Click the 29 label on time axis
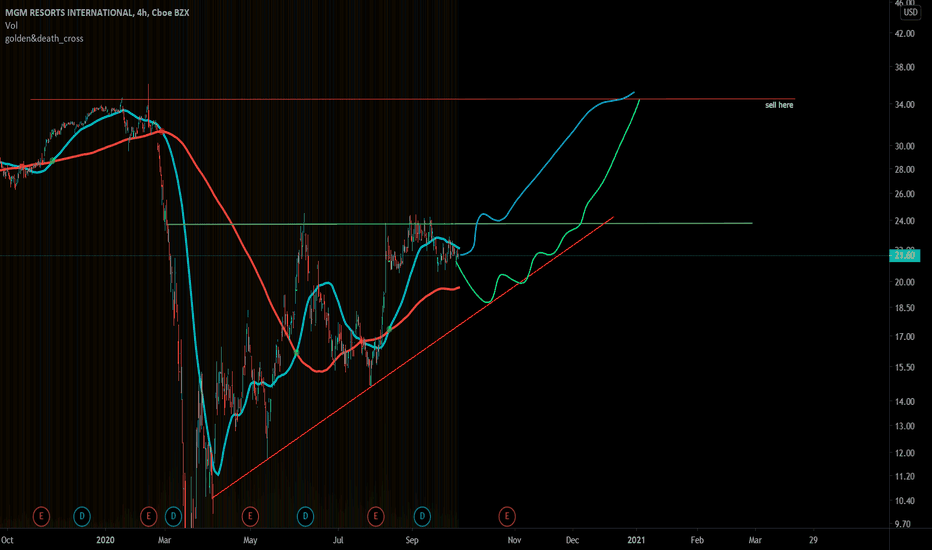The image size is (932, 550). 813,540
